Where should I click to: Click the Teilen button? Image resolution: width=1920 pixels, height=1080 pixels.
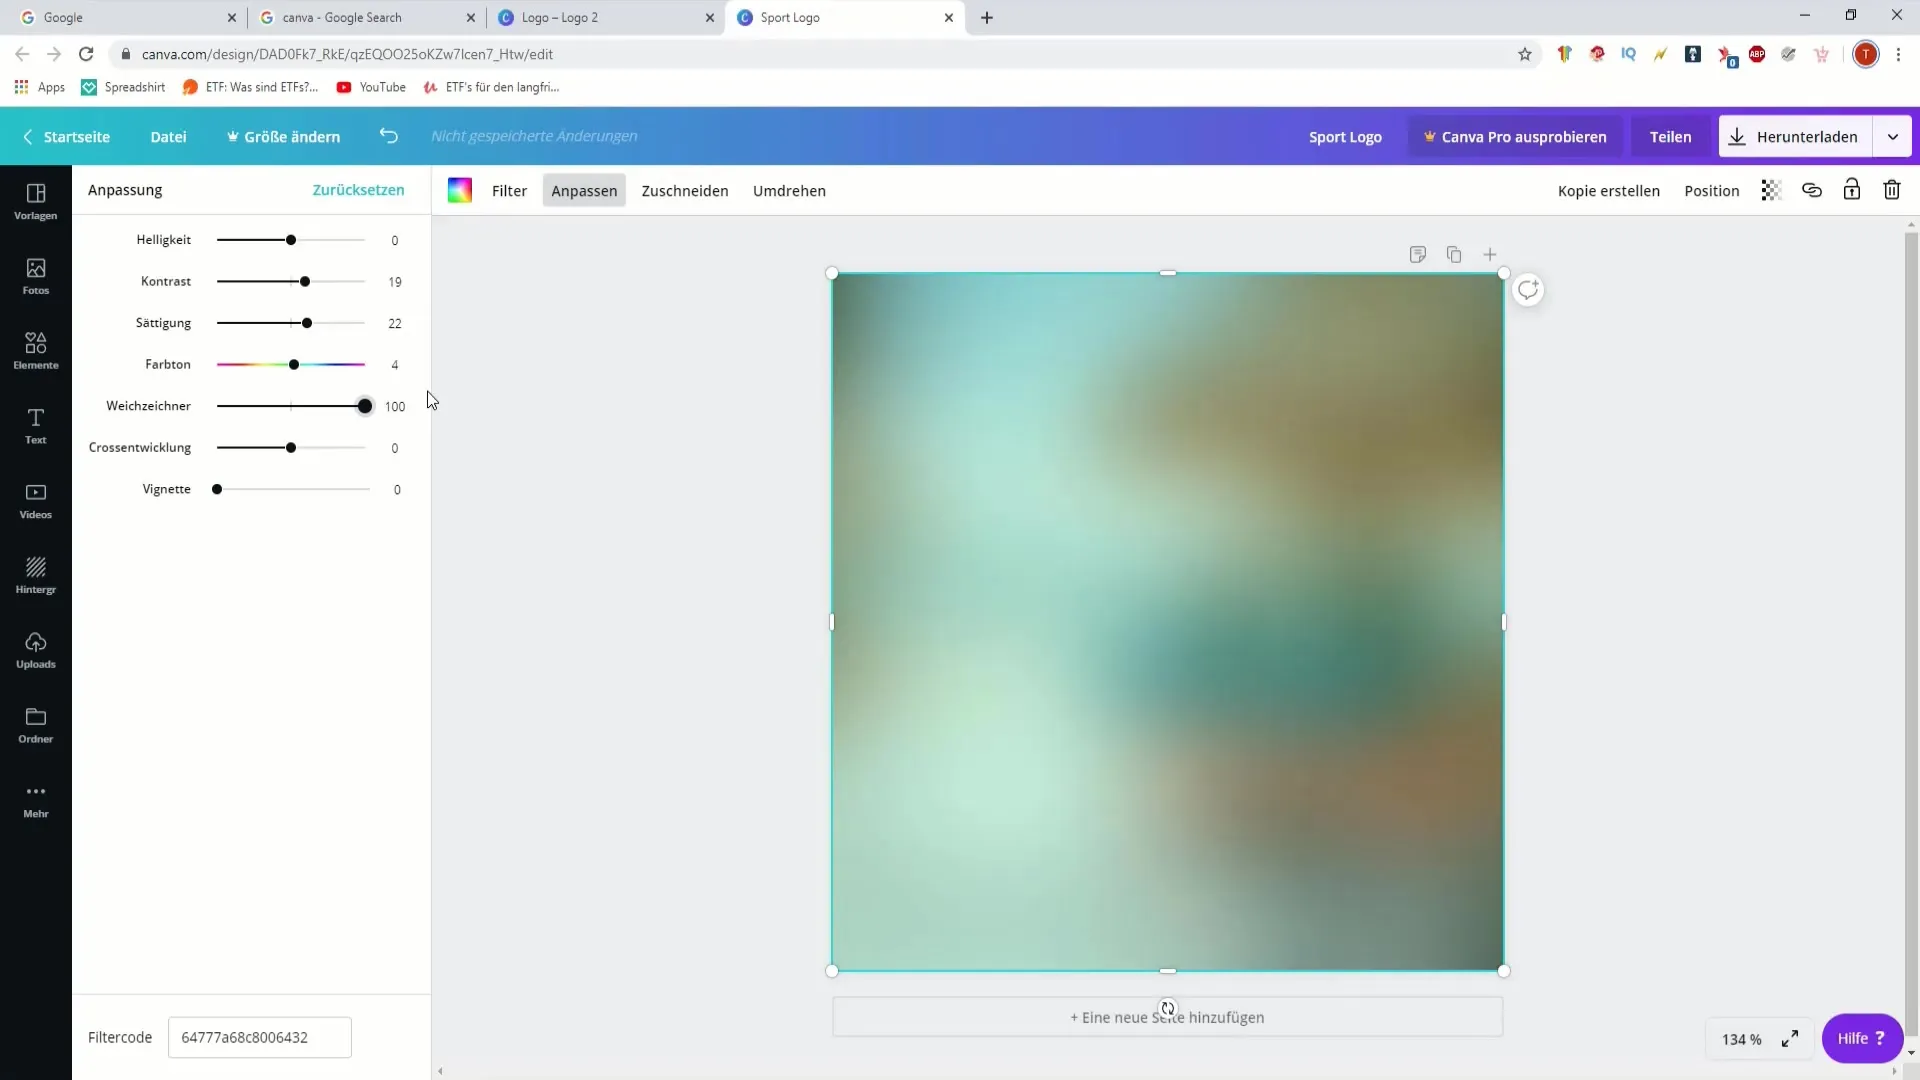[x=1670, y=137]
